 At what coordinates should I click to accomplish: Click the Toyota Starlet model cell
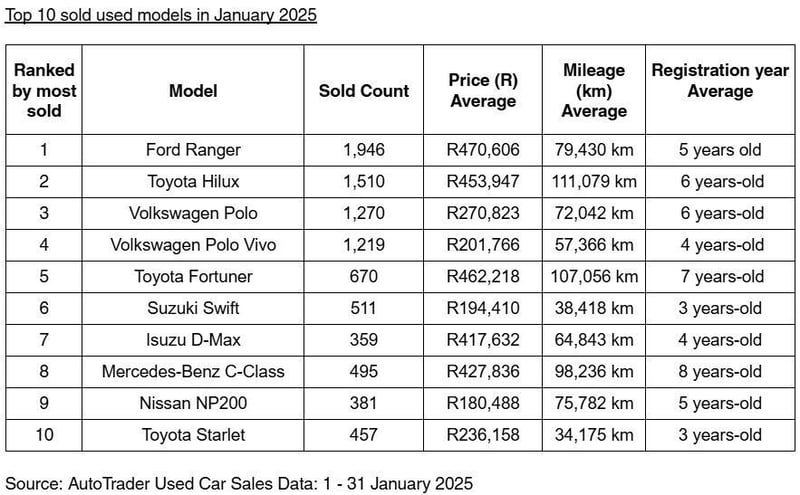coord(193,435)
